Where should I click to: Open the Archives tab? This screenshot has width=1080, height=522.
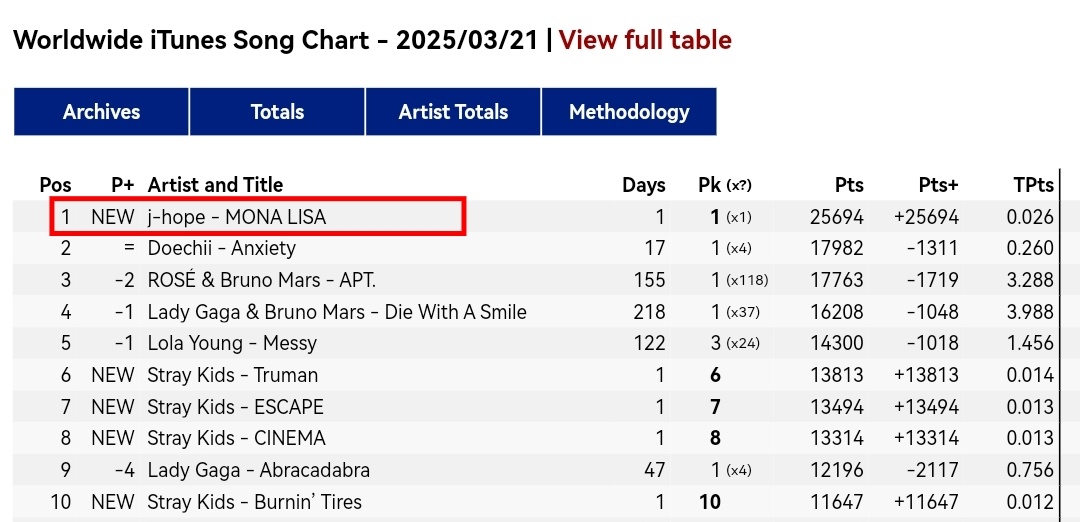click(101, 112)
